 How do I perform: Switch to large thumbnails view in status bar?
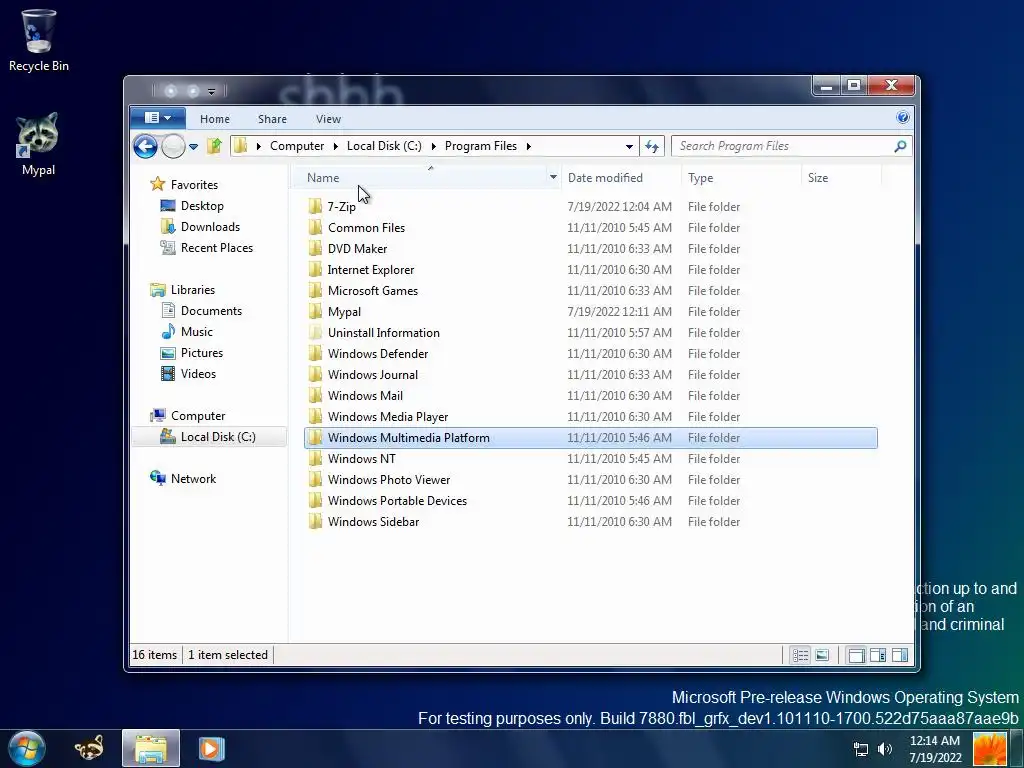click(x=822, y=655)
